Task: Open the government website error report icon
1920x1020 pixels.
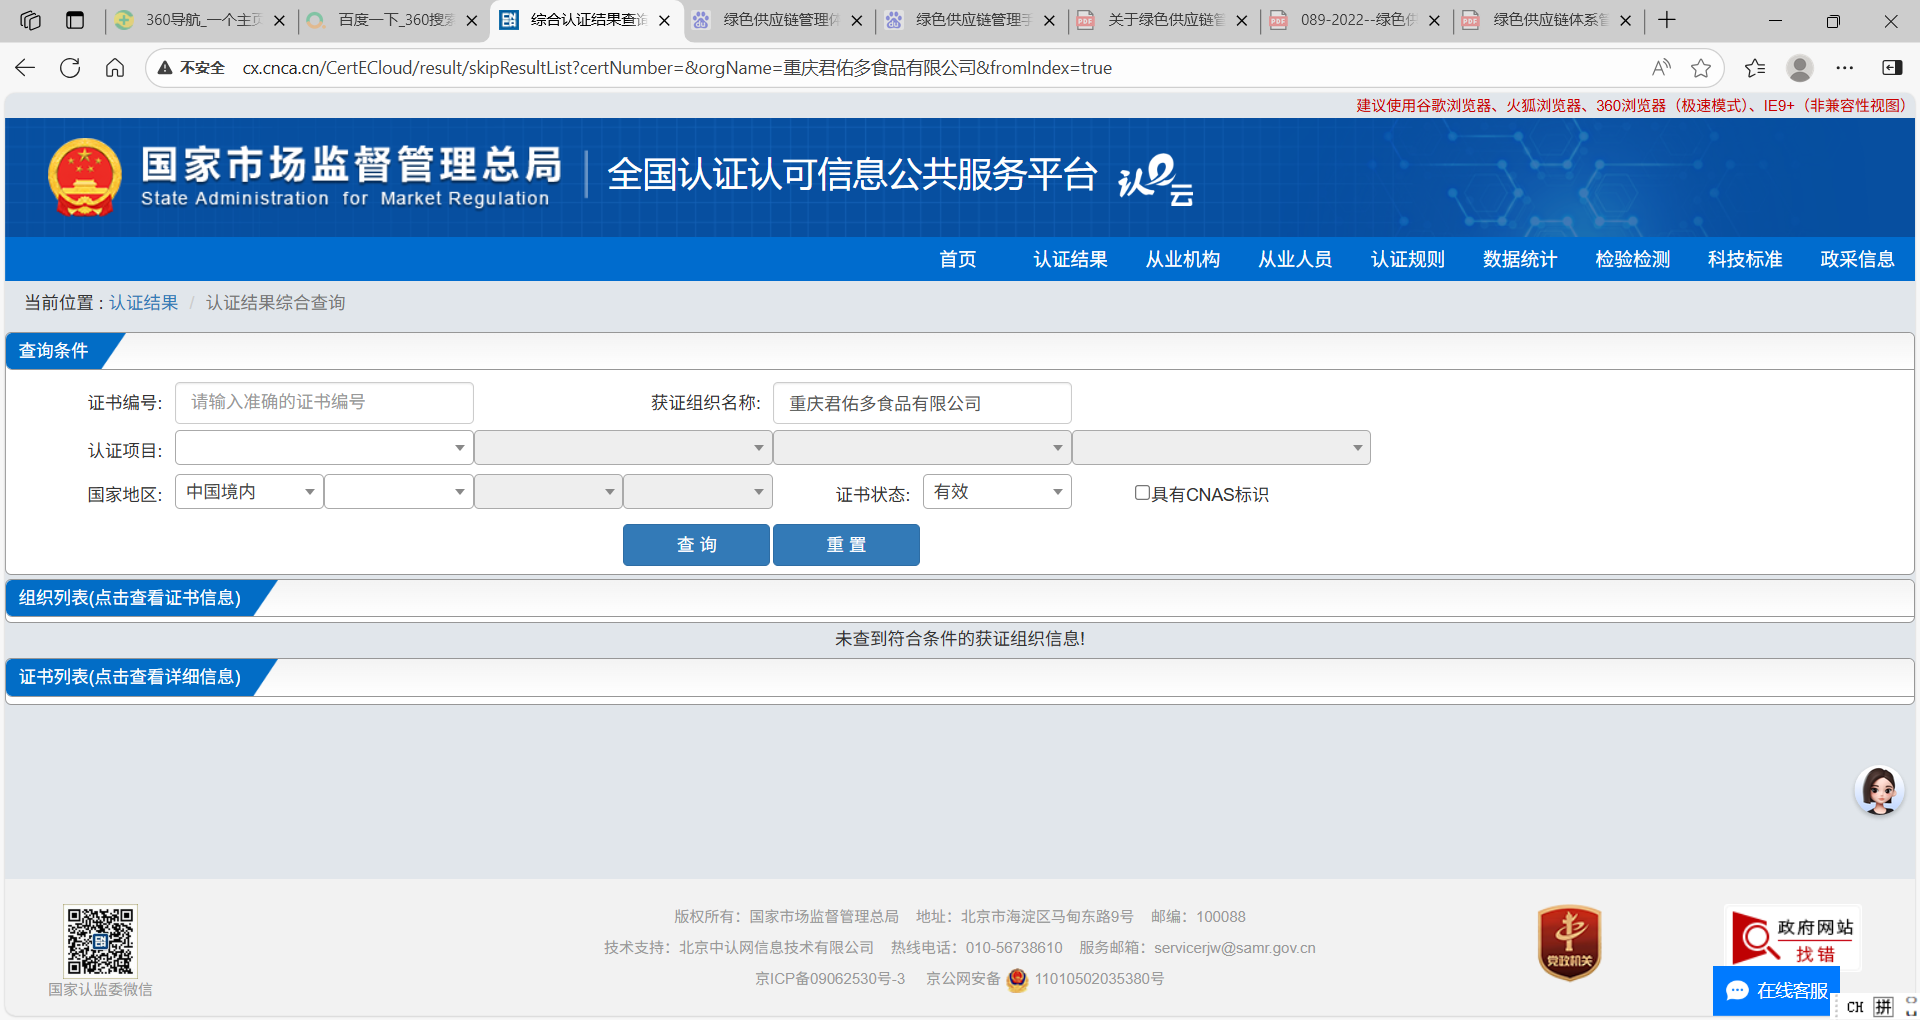Action: pos(1792,938)
